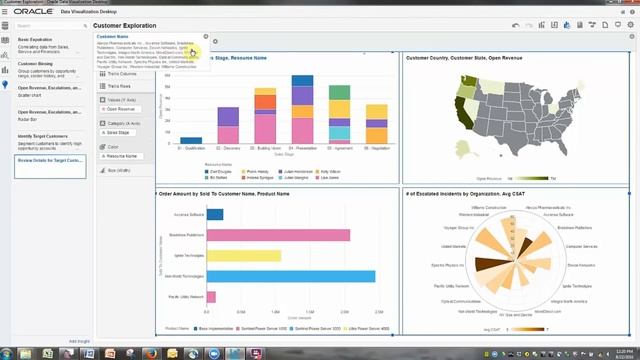Open Firefox from the taskbar
Viewport: 640px width, 360px height.
(151, 353)
